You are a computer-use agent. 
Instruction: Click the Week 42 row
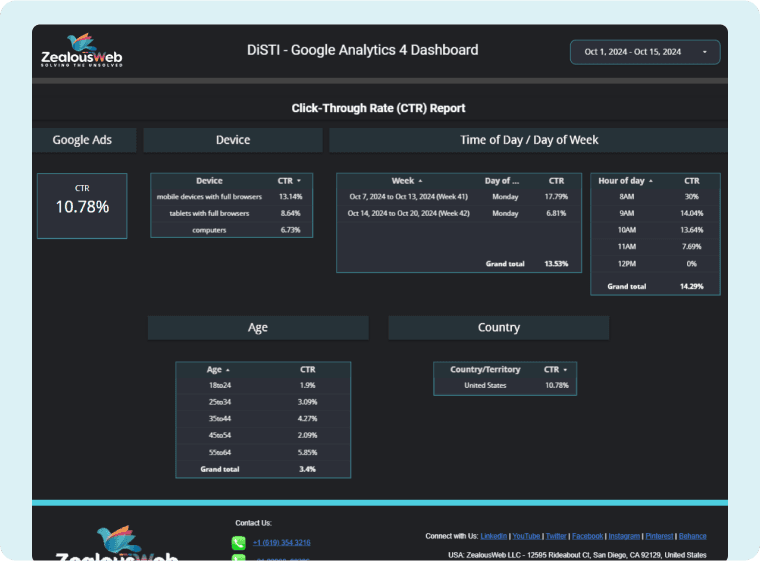[459, 213]
